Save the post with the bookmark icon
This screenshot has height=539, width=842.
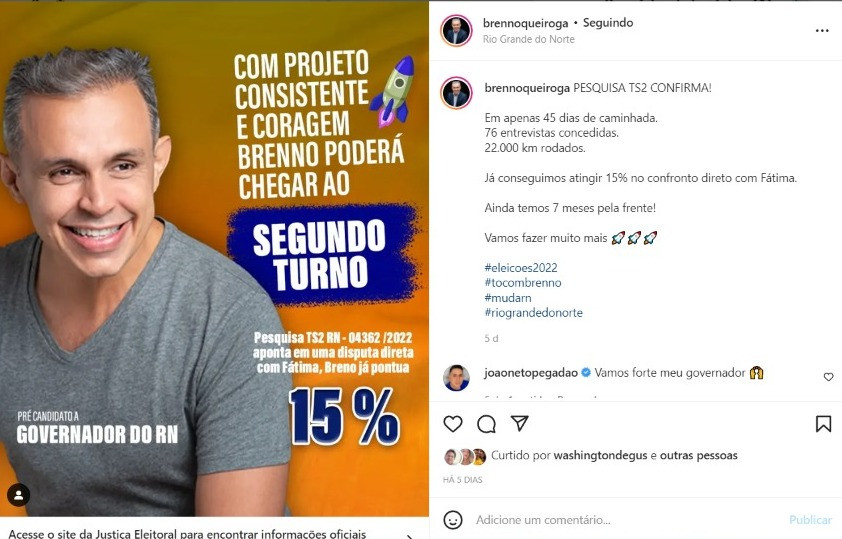[823, 424]
